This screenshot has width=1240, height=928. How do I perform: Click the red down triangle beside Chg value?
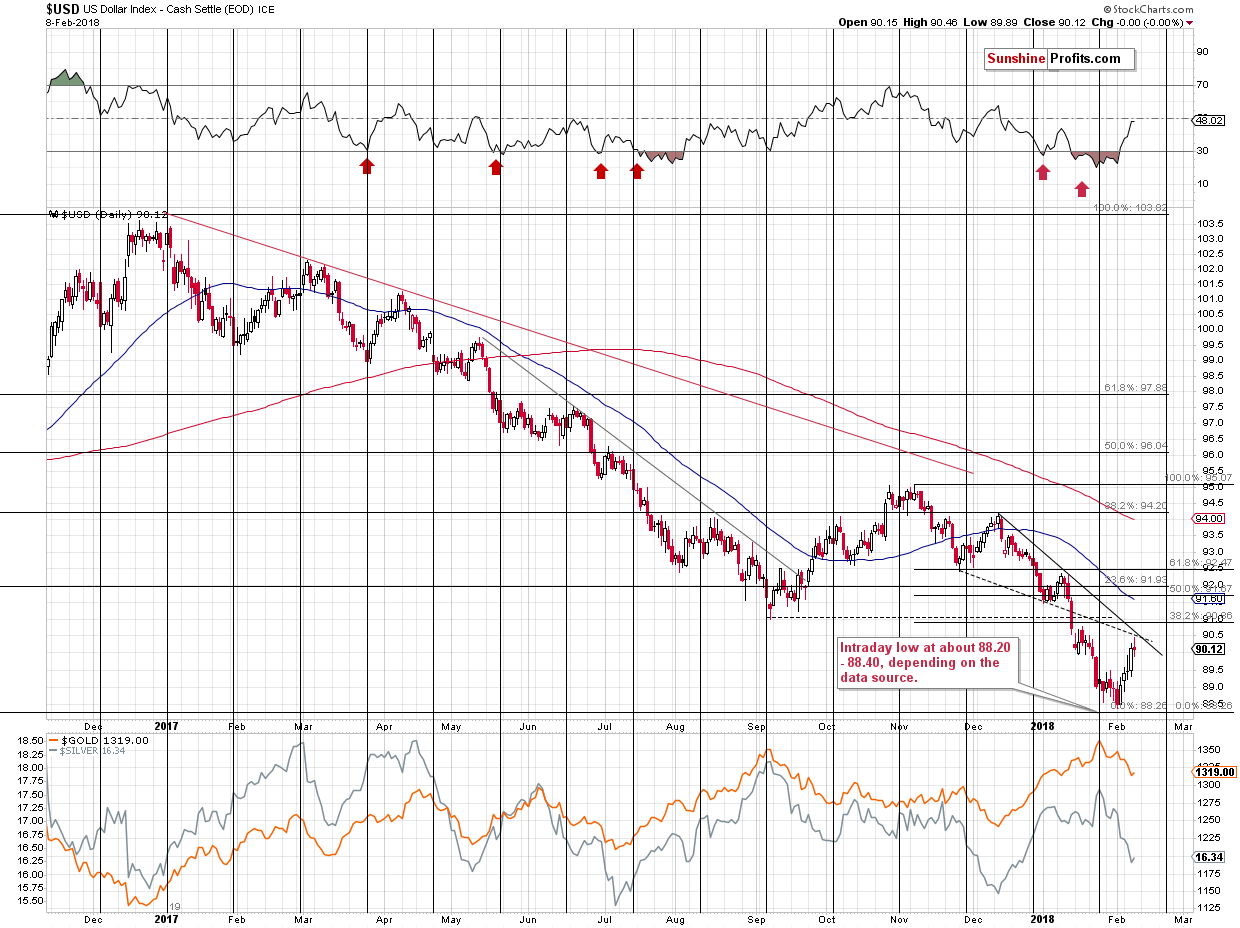(1188, 22)
